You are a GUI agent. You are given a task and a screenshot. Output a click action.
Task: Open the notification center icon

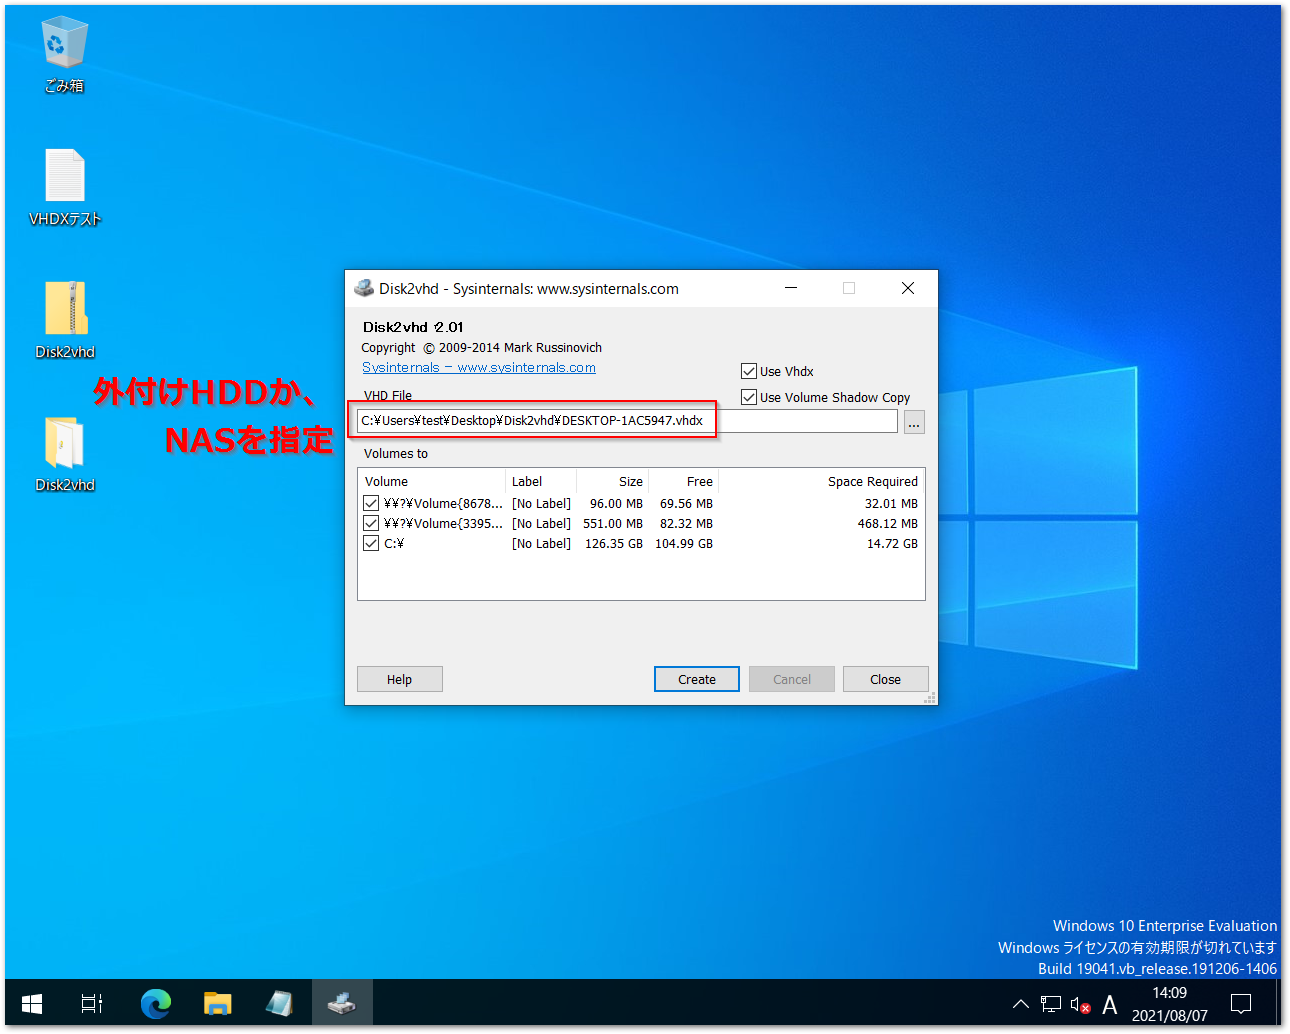click(x=1241, y=1004)
